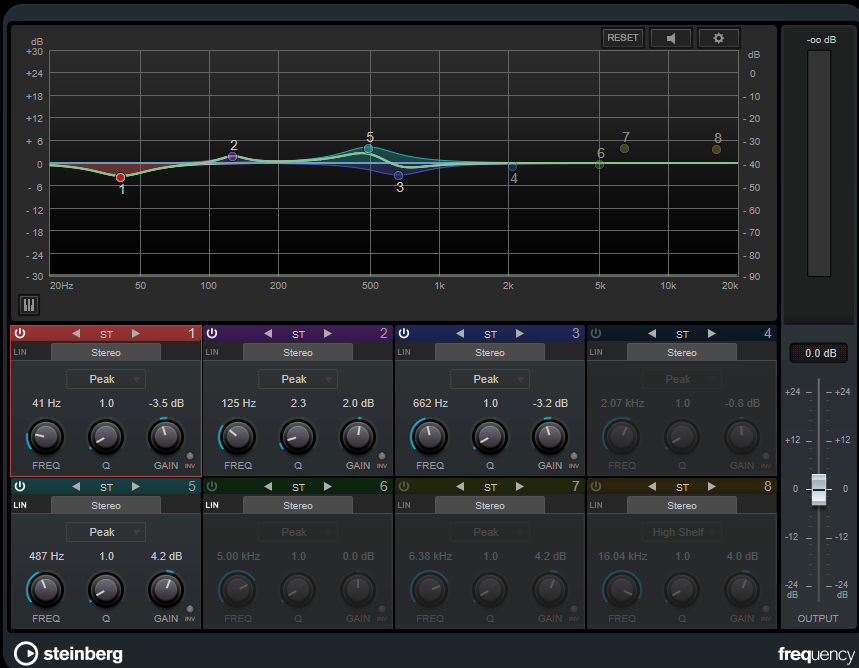Select band 5 Stereo tab

click(x=106, y=505)
